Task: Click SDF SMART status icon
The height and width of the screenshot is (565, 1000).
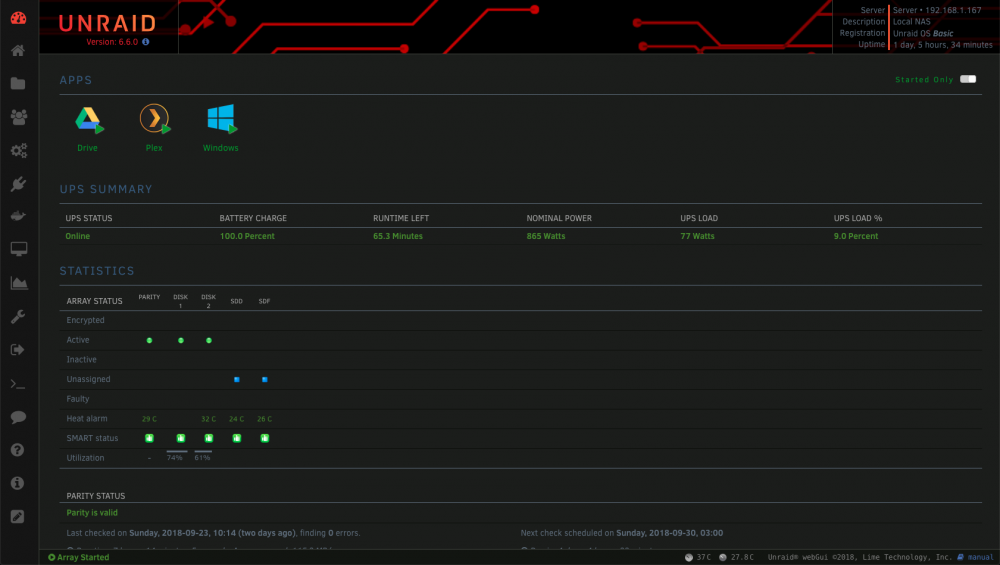Action: 265,438
